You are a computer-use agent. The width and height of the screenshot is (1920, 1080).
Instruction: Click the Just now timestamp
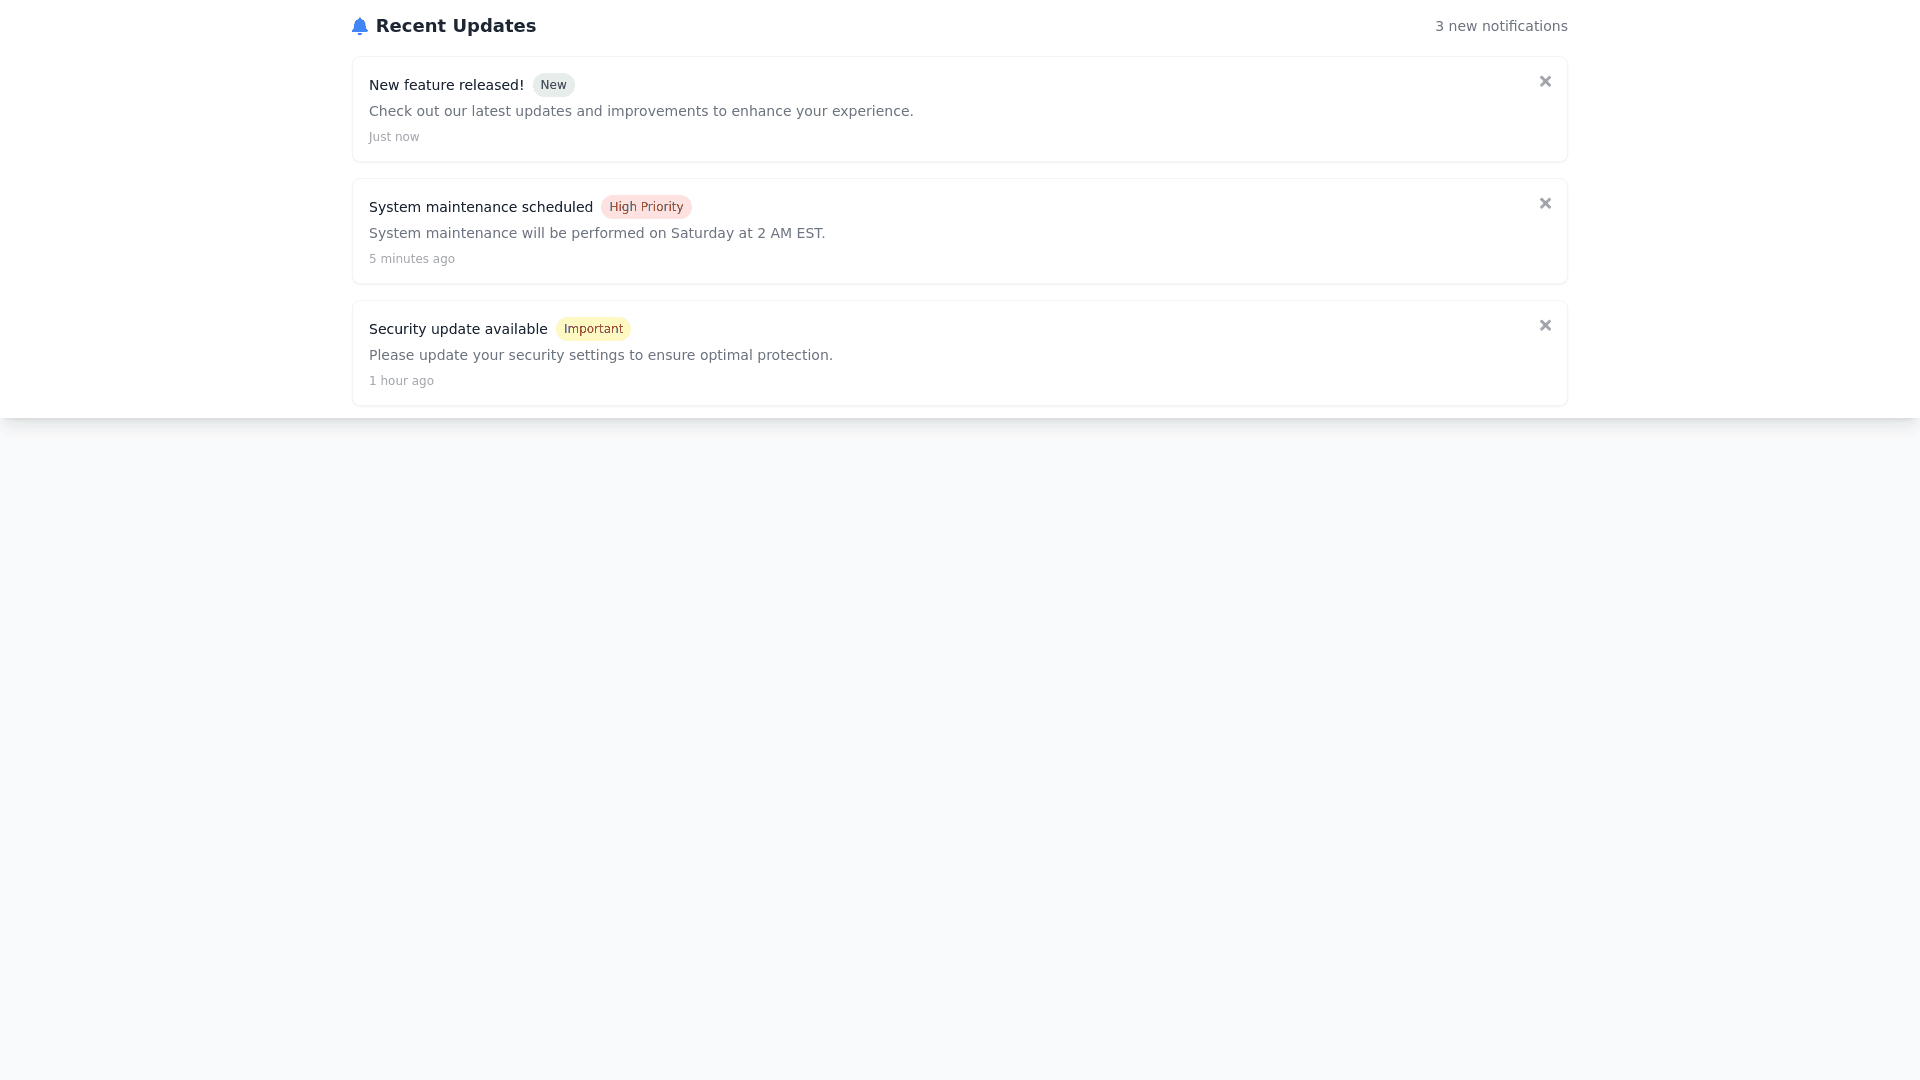394,137
